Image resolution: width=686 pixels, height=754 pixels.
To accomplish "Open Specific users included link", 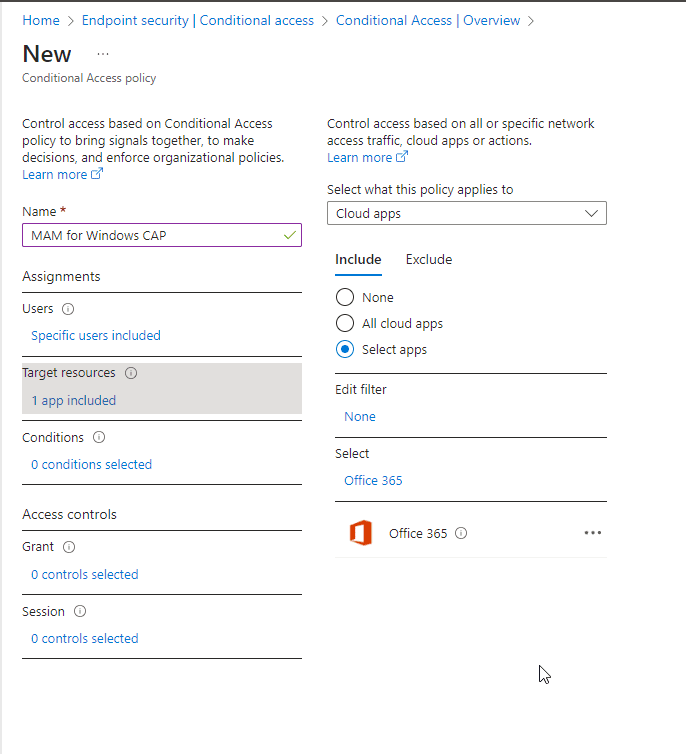I will pos(96,335).
